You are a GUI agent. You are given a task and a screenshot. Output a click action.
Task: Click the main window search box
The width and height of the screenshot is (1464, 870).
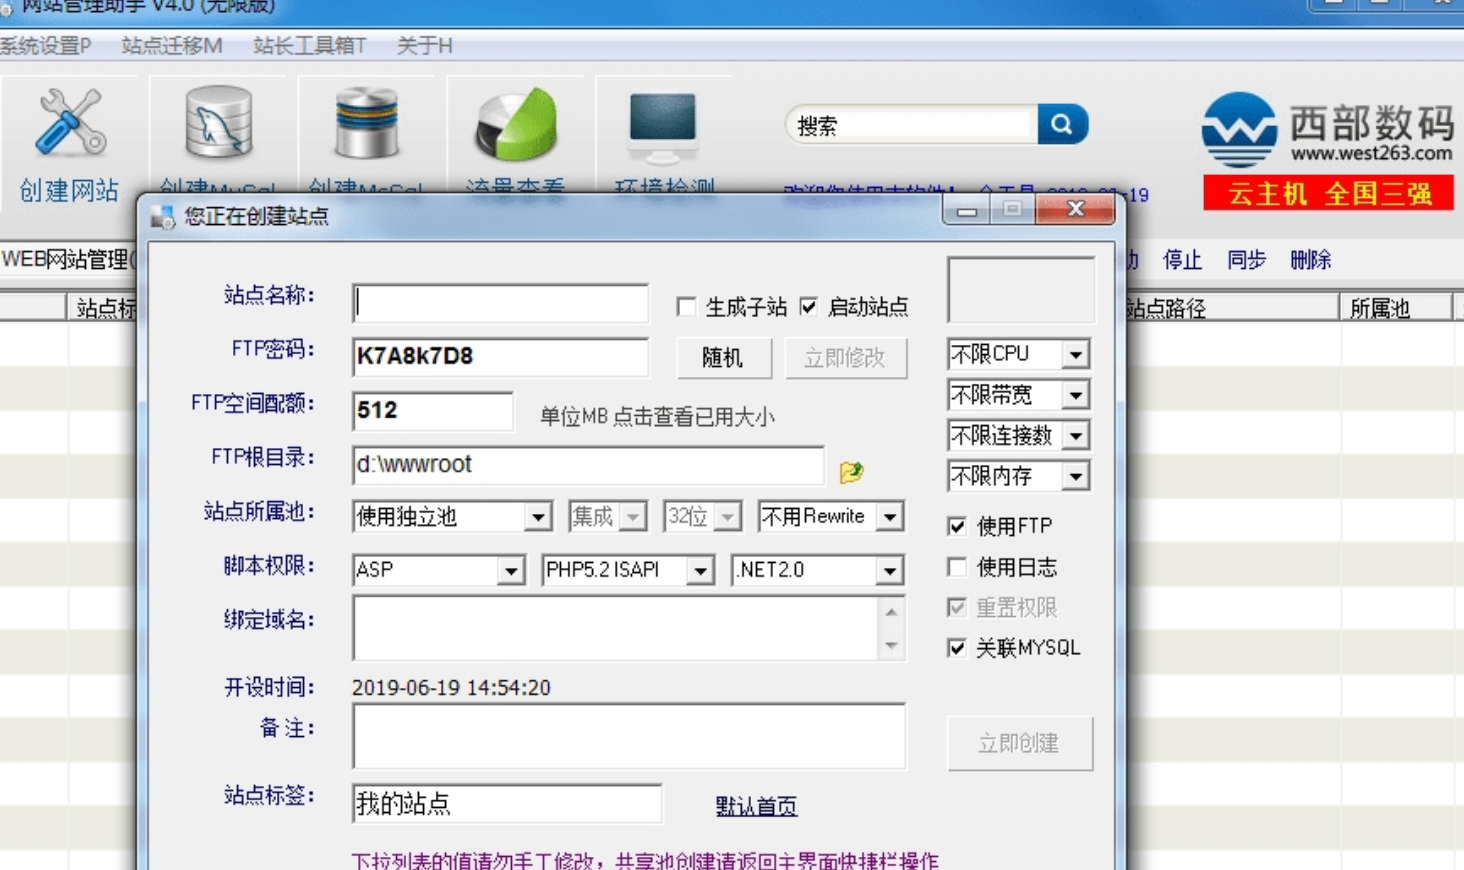(911, 125)
